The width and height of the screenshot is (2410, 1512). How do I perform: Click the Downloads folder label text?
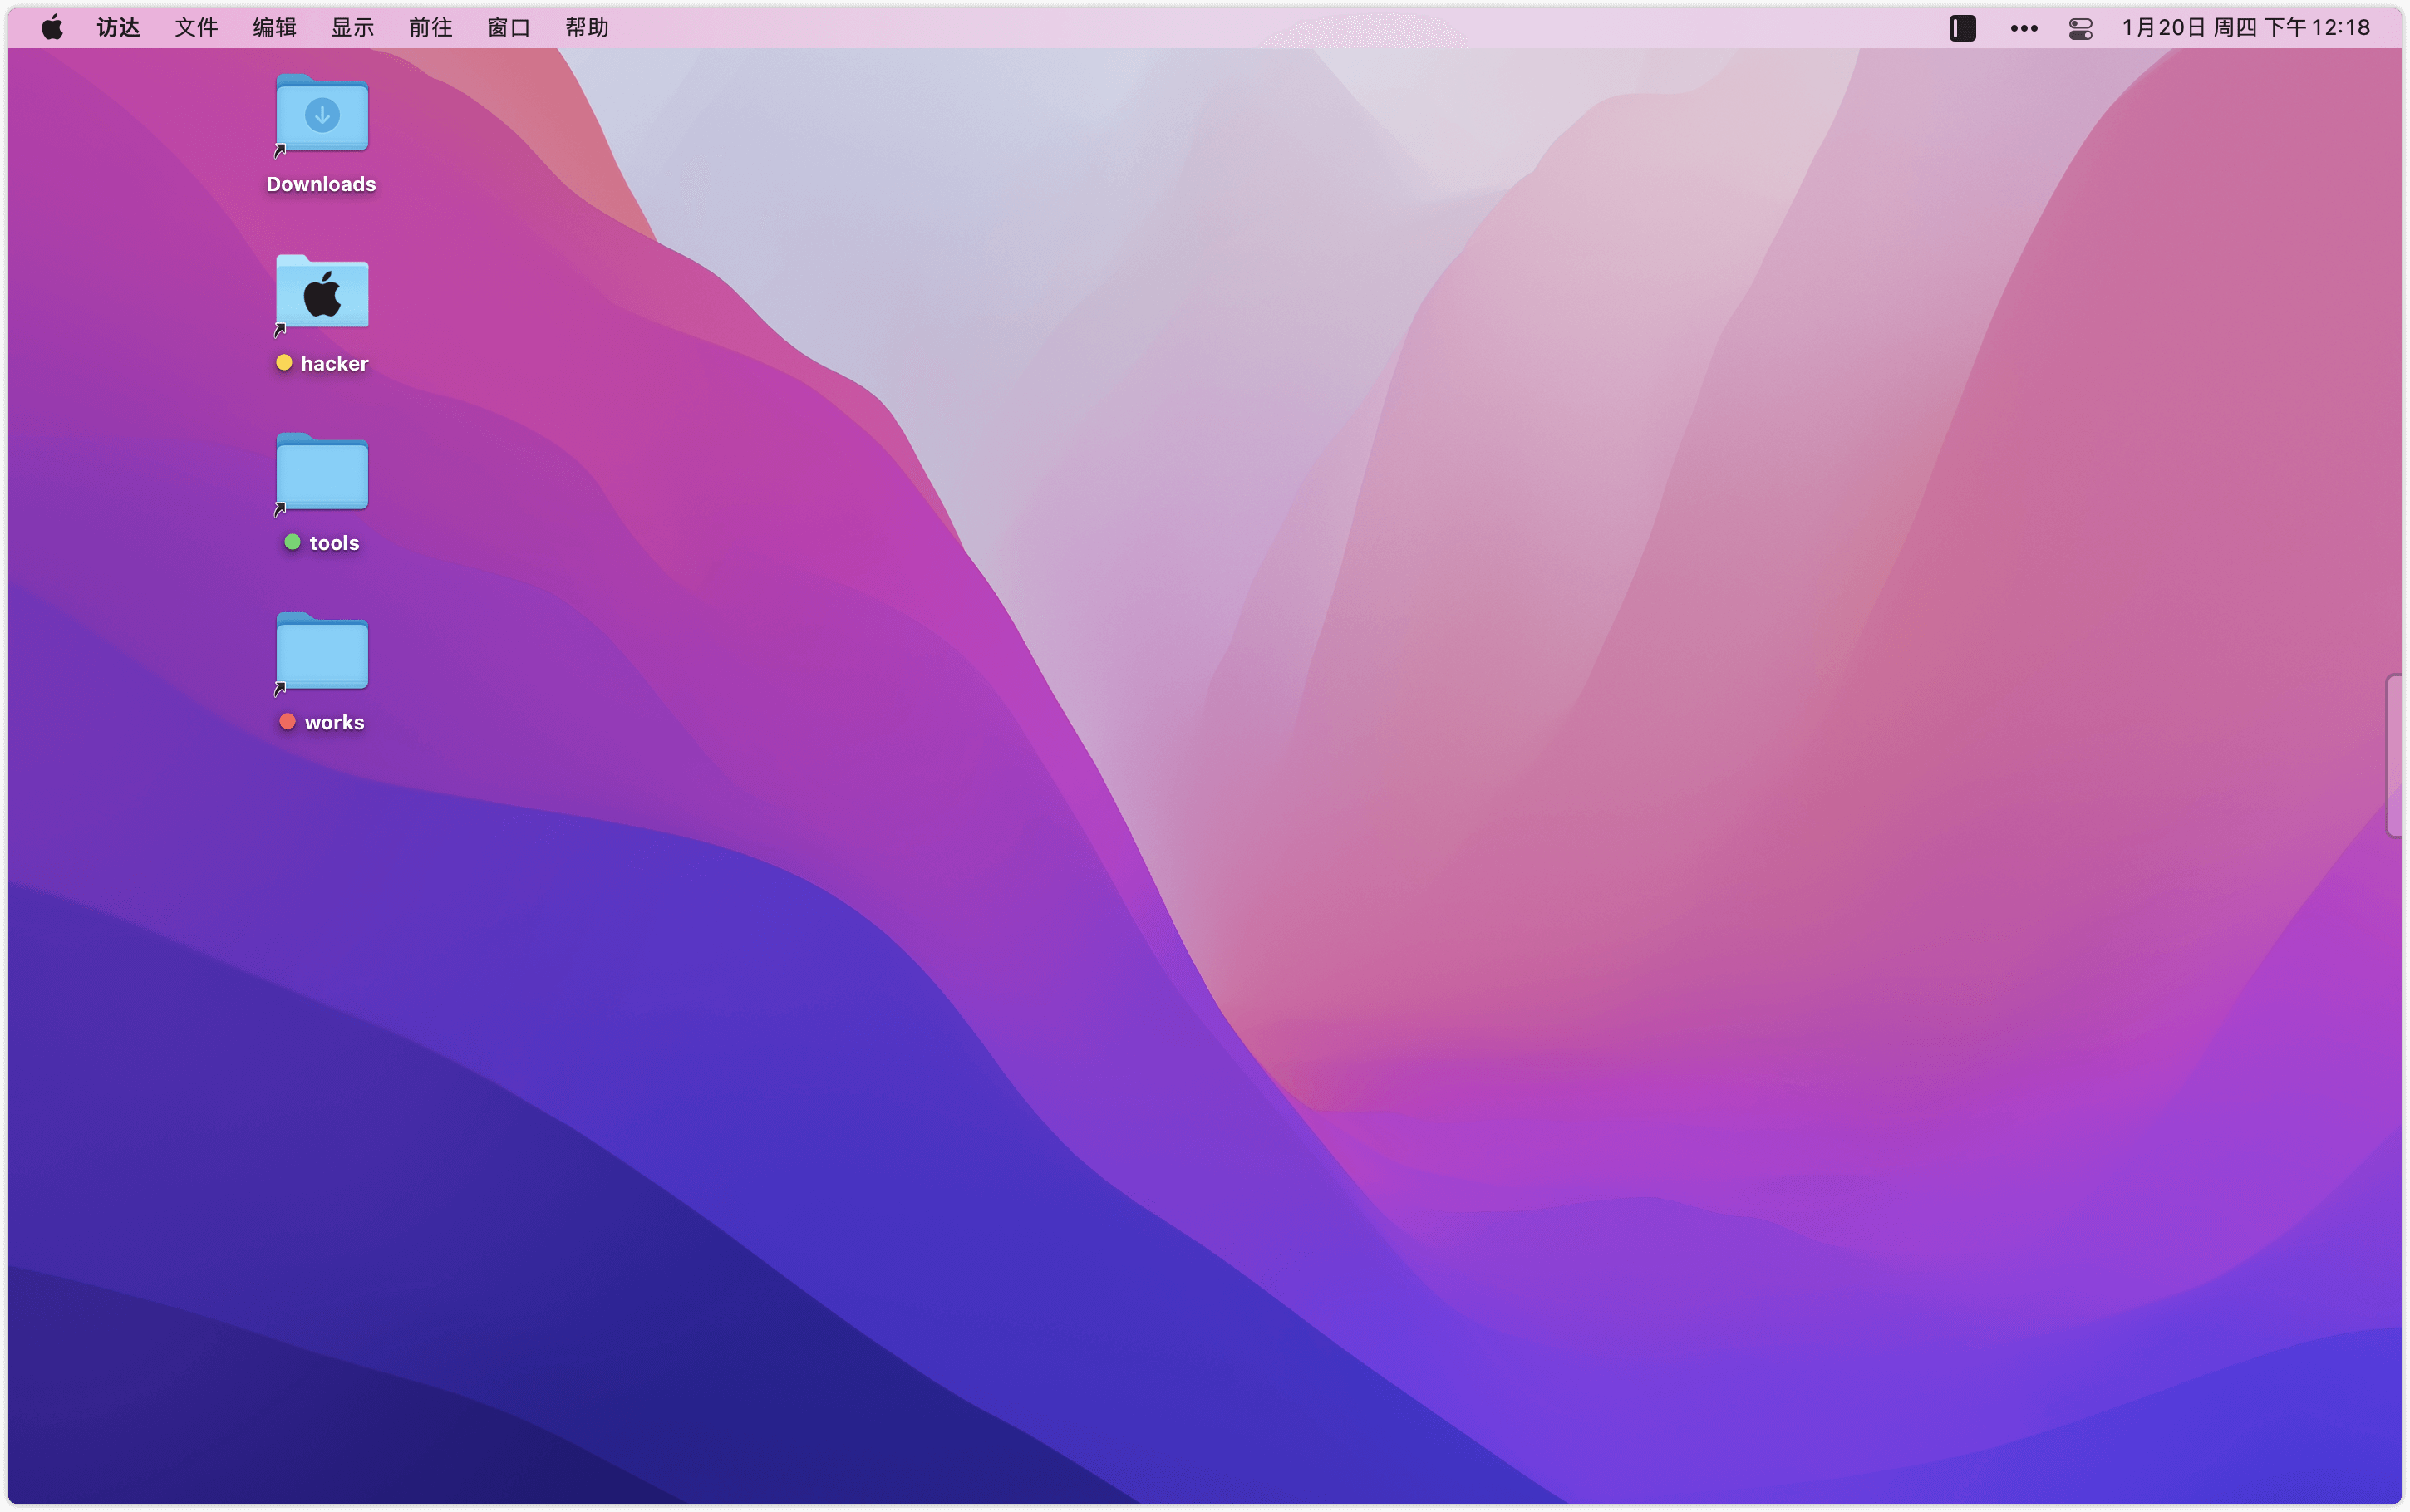321,184
